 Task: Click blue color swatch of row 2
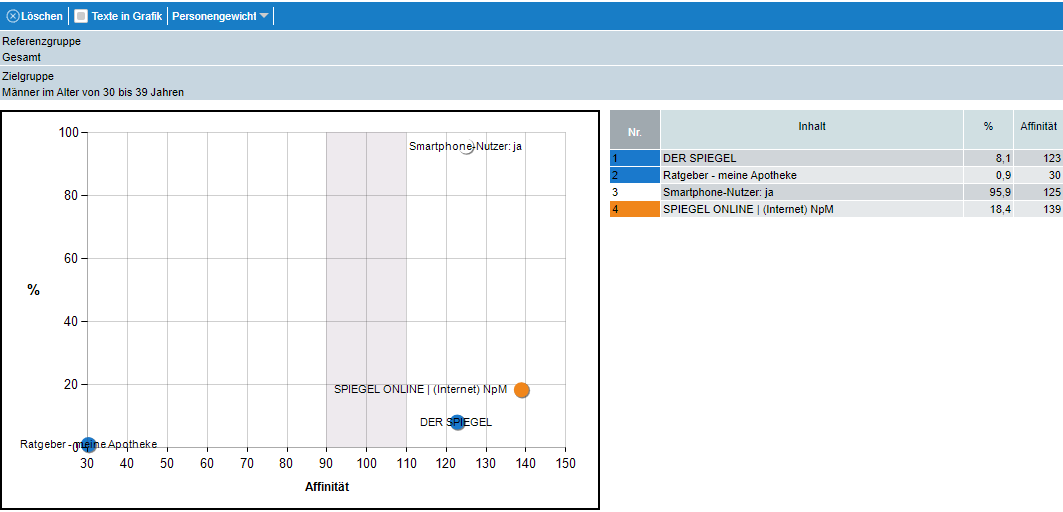click(x=634, y=175)
